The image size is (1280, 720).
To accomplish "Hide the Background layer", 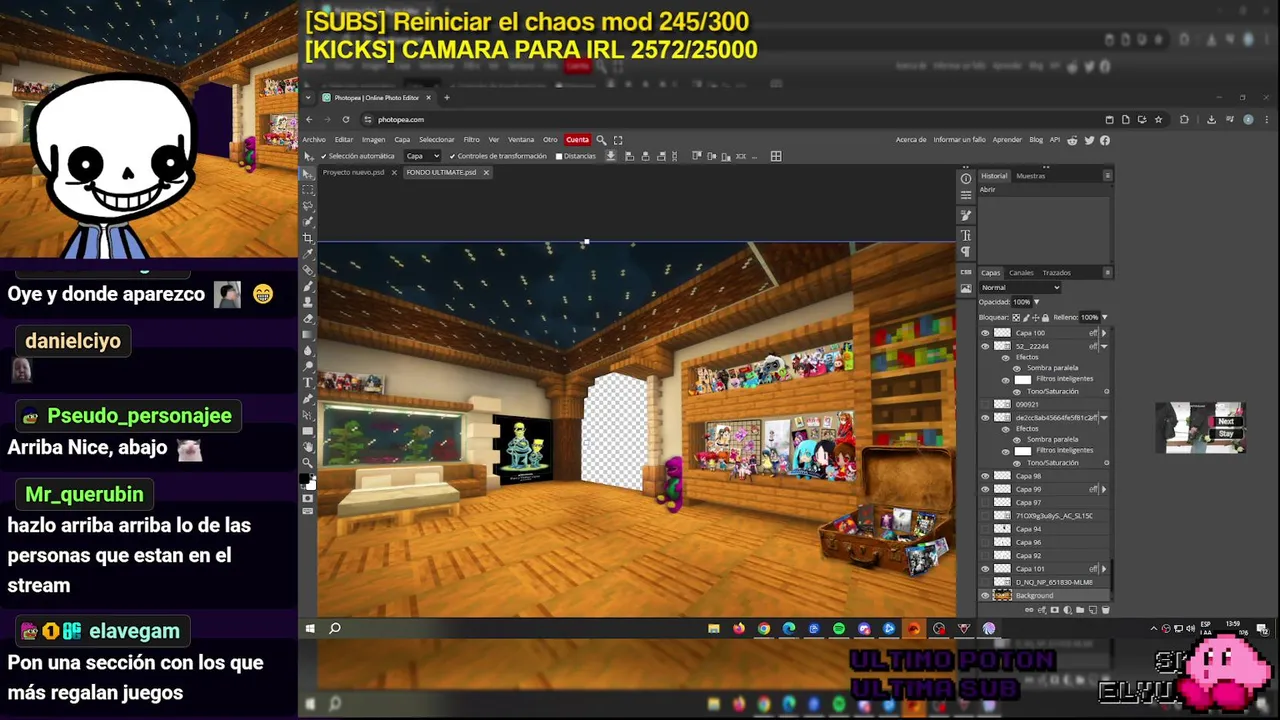I will pos(985,595).
